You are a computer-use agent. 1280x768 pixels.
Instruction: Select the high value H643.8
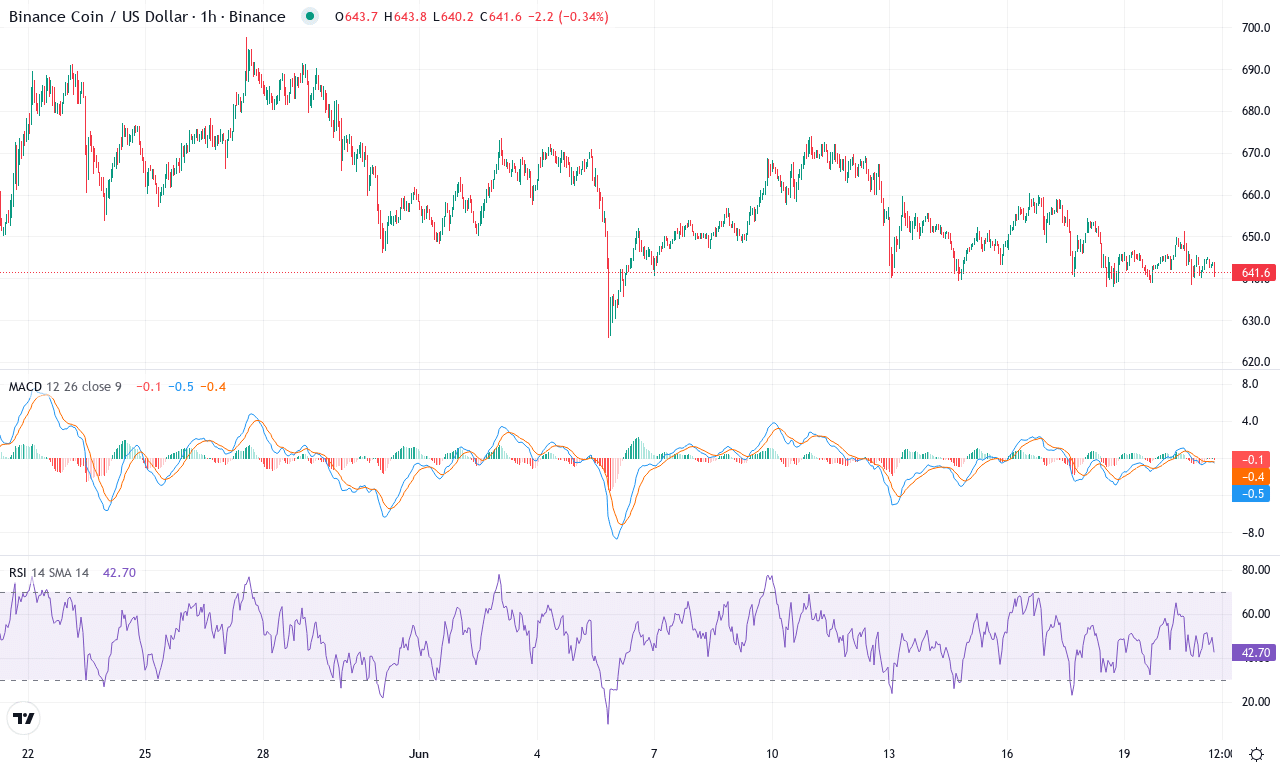pyautogui.click(x=406, y=17)
